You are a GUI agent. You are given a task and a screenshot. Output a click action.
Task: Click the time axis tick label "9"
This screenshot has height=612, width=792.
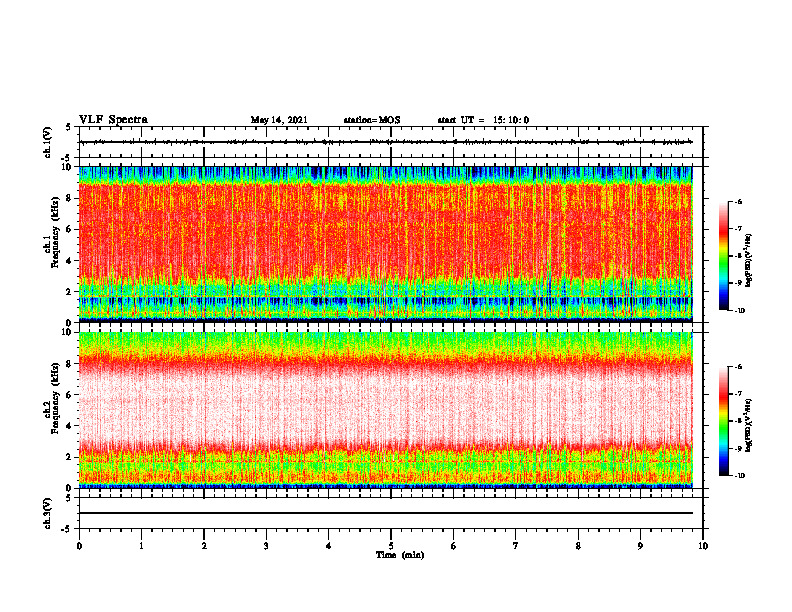point(640,546)
